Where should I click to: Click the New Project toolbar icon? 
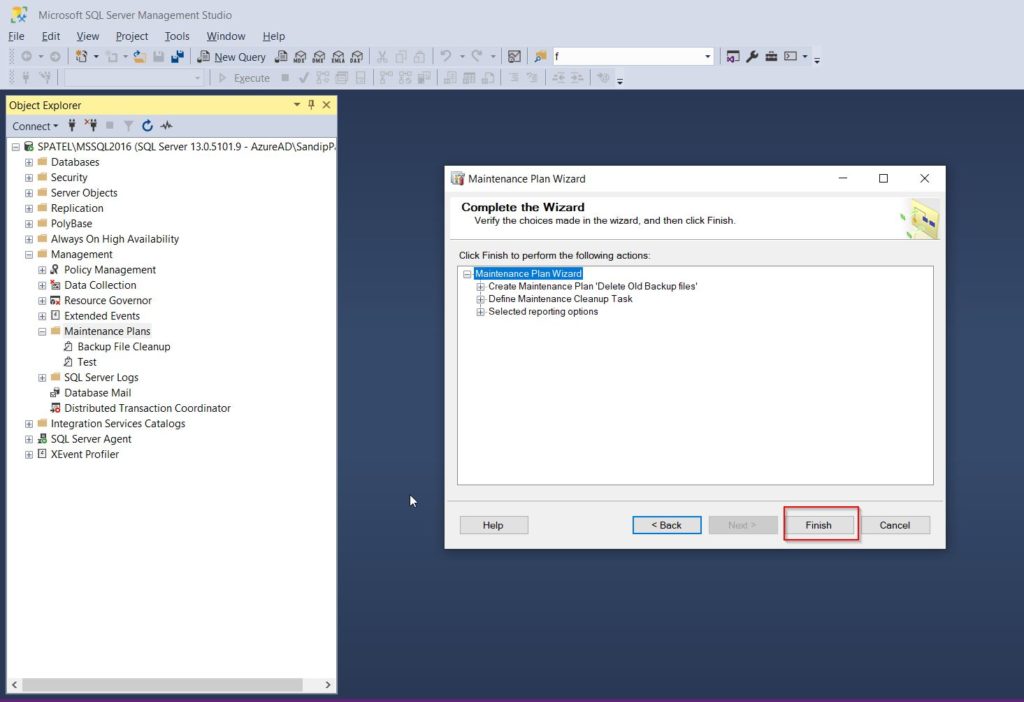(81, 57)
